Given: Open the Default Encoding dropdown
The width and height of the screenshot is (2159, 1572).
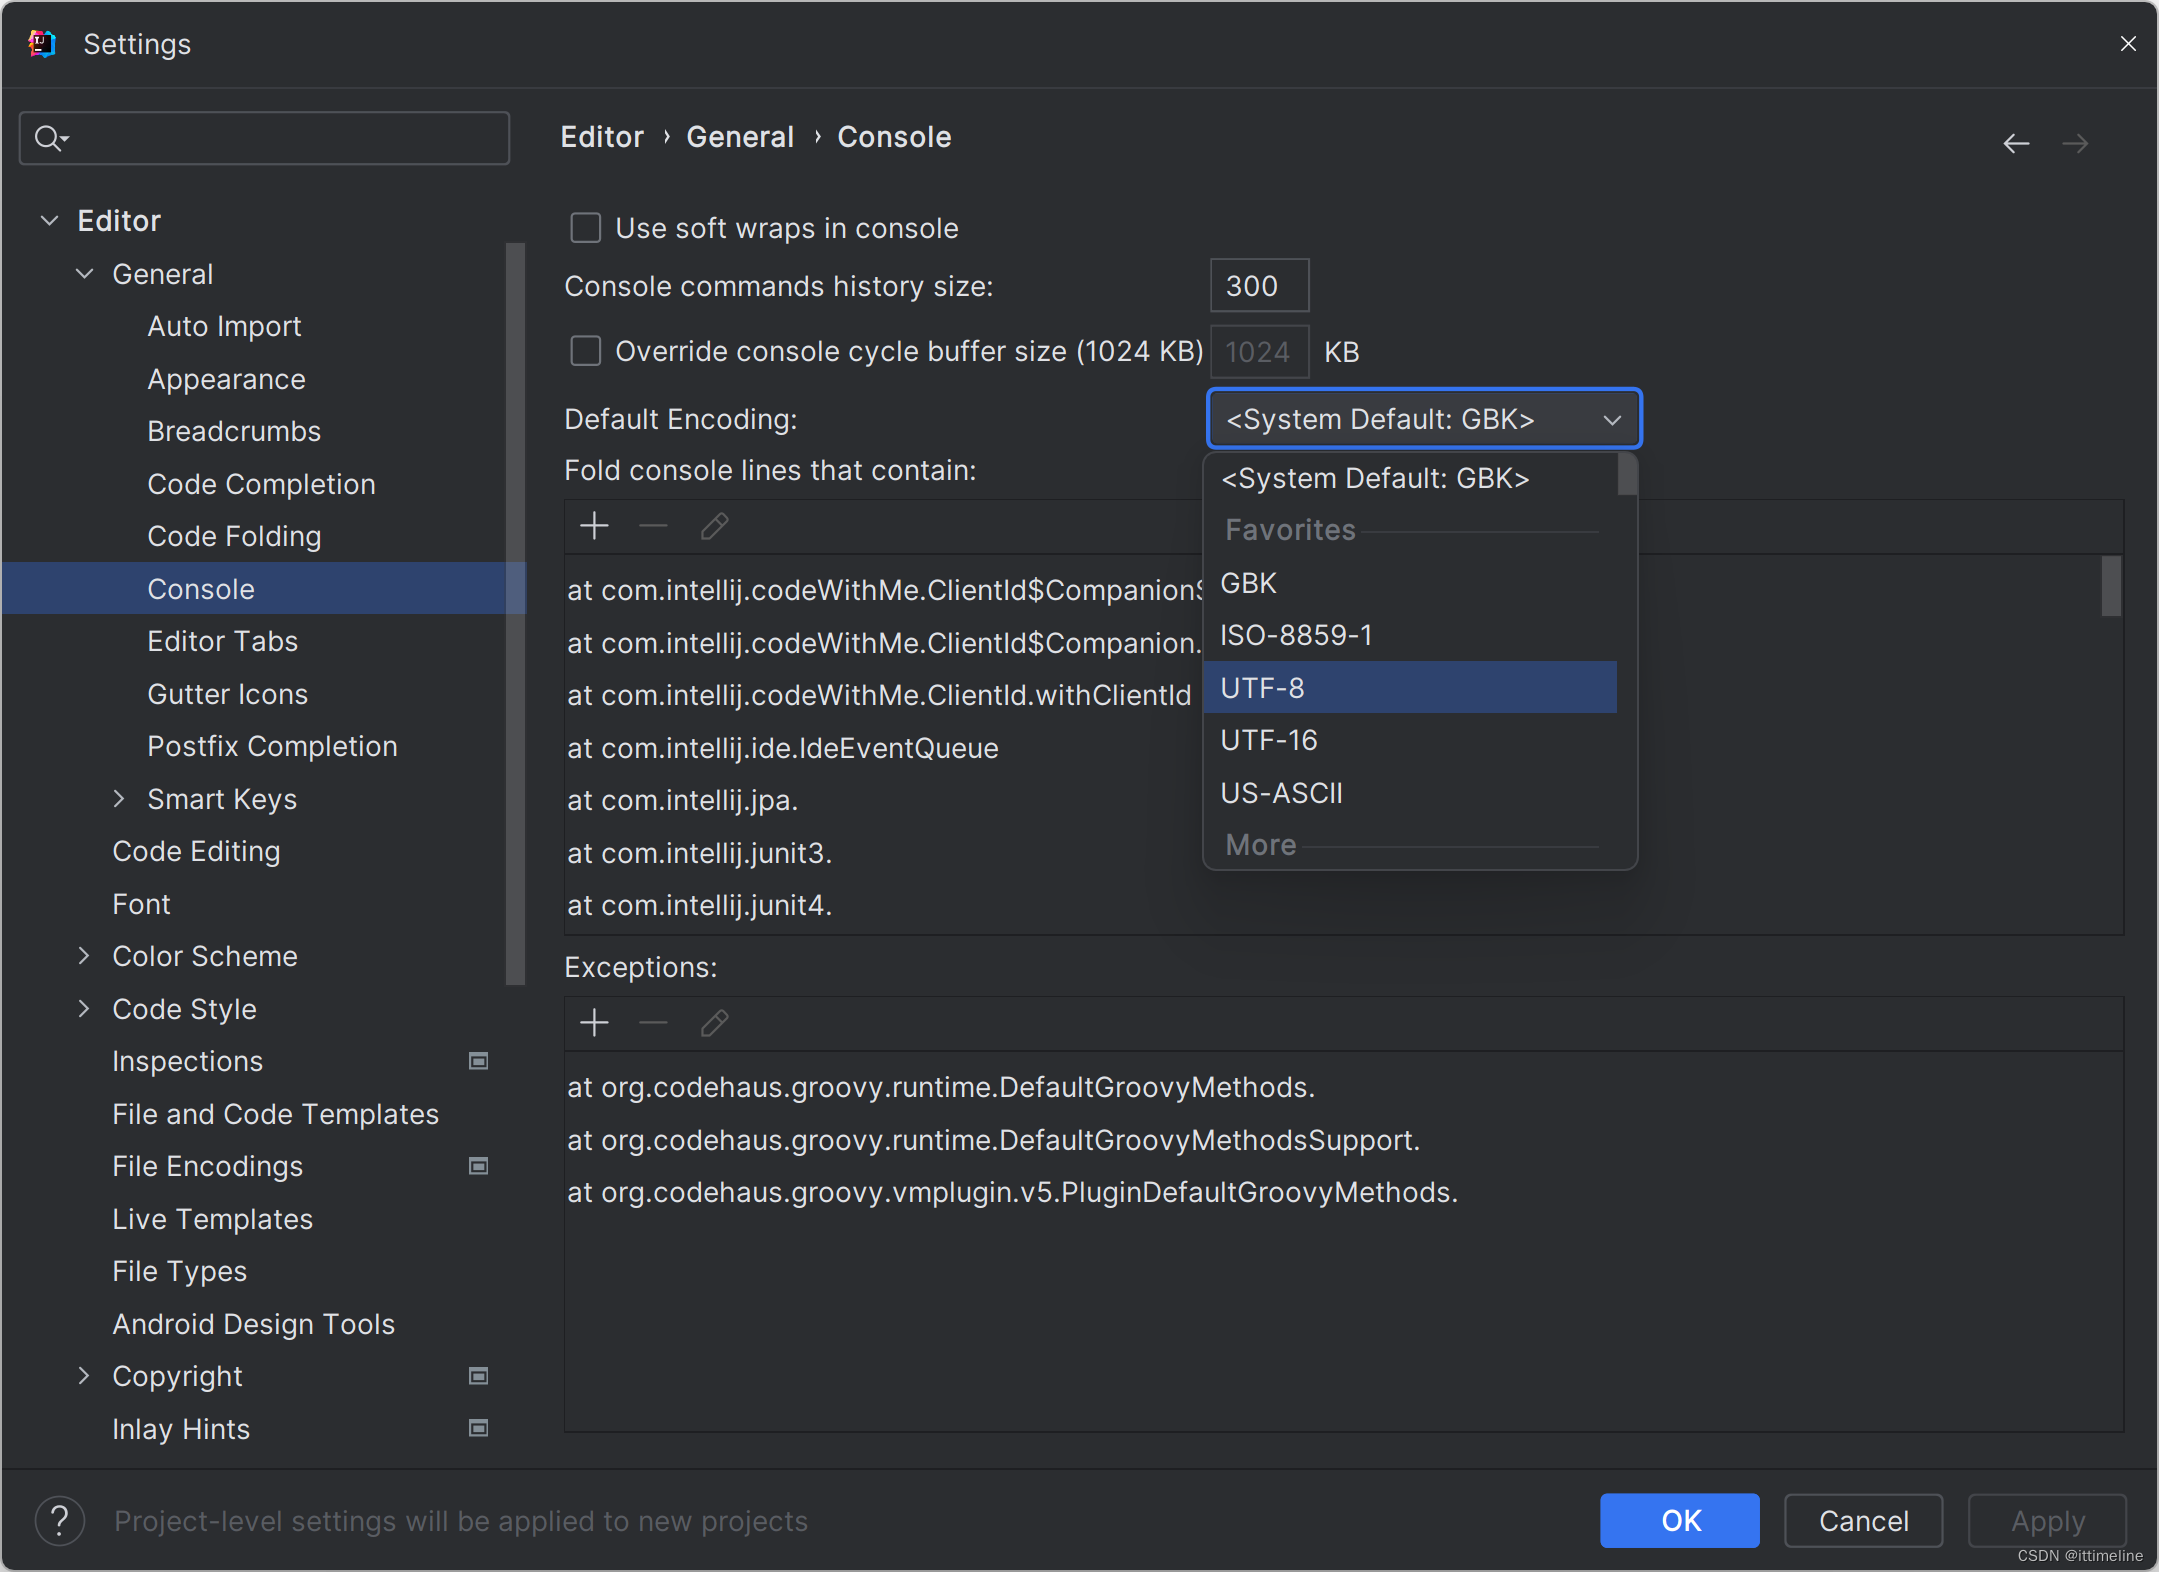Looking at the screenshot, I should [1418, 419].
